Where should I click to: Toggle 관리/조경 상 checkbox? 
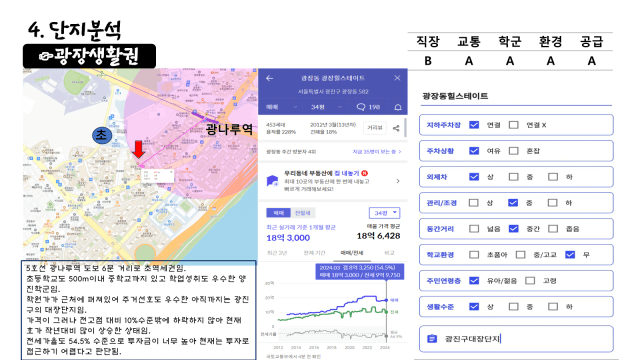[473, 202]
